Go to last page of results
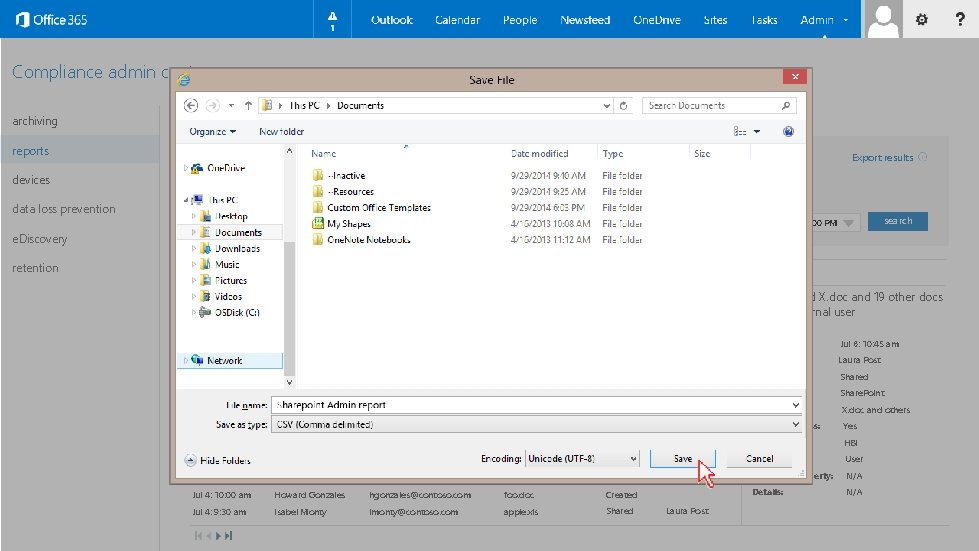Image resolution: width=979 pixels, height=551 pixels. coord(229,535)
